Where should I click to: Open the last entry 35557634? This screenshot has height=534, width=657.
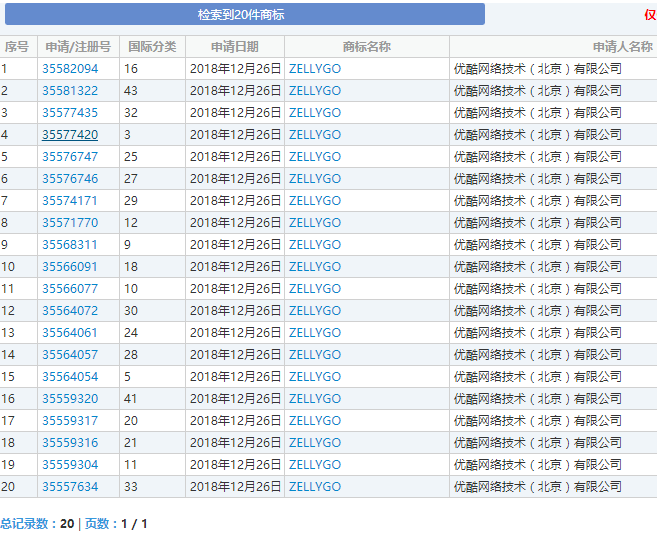[70, 487]
